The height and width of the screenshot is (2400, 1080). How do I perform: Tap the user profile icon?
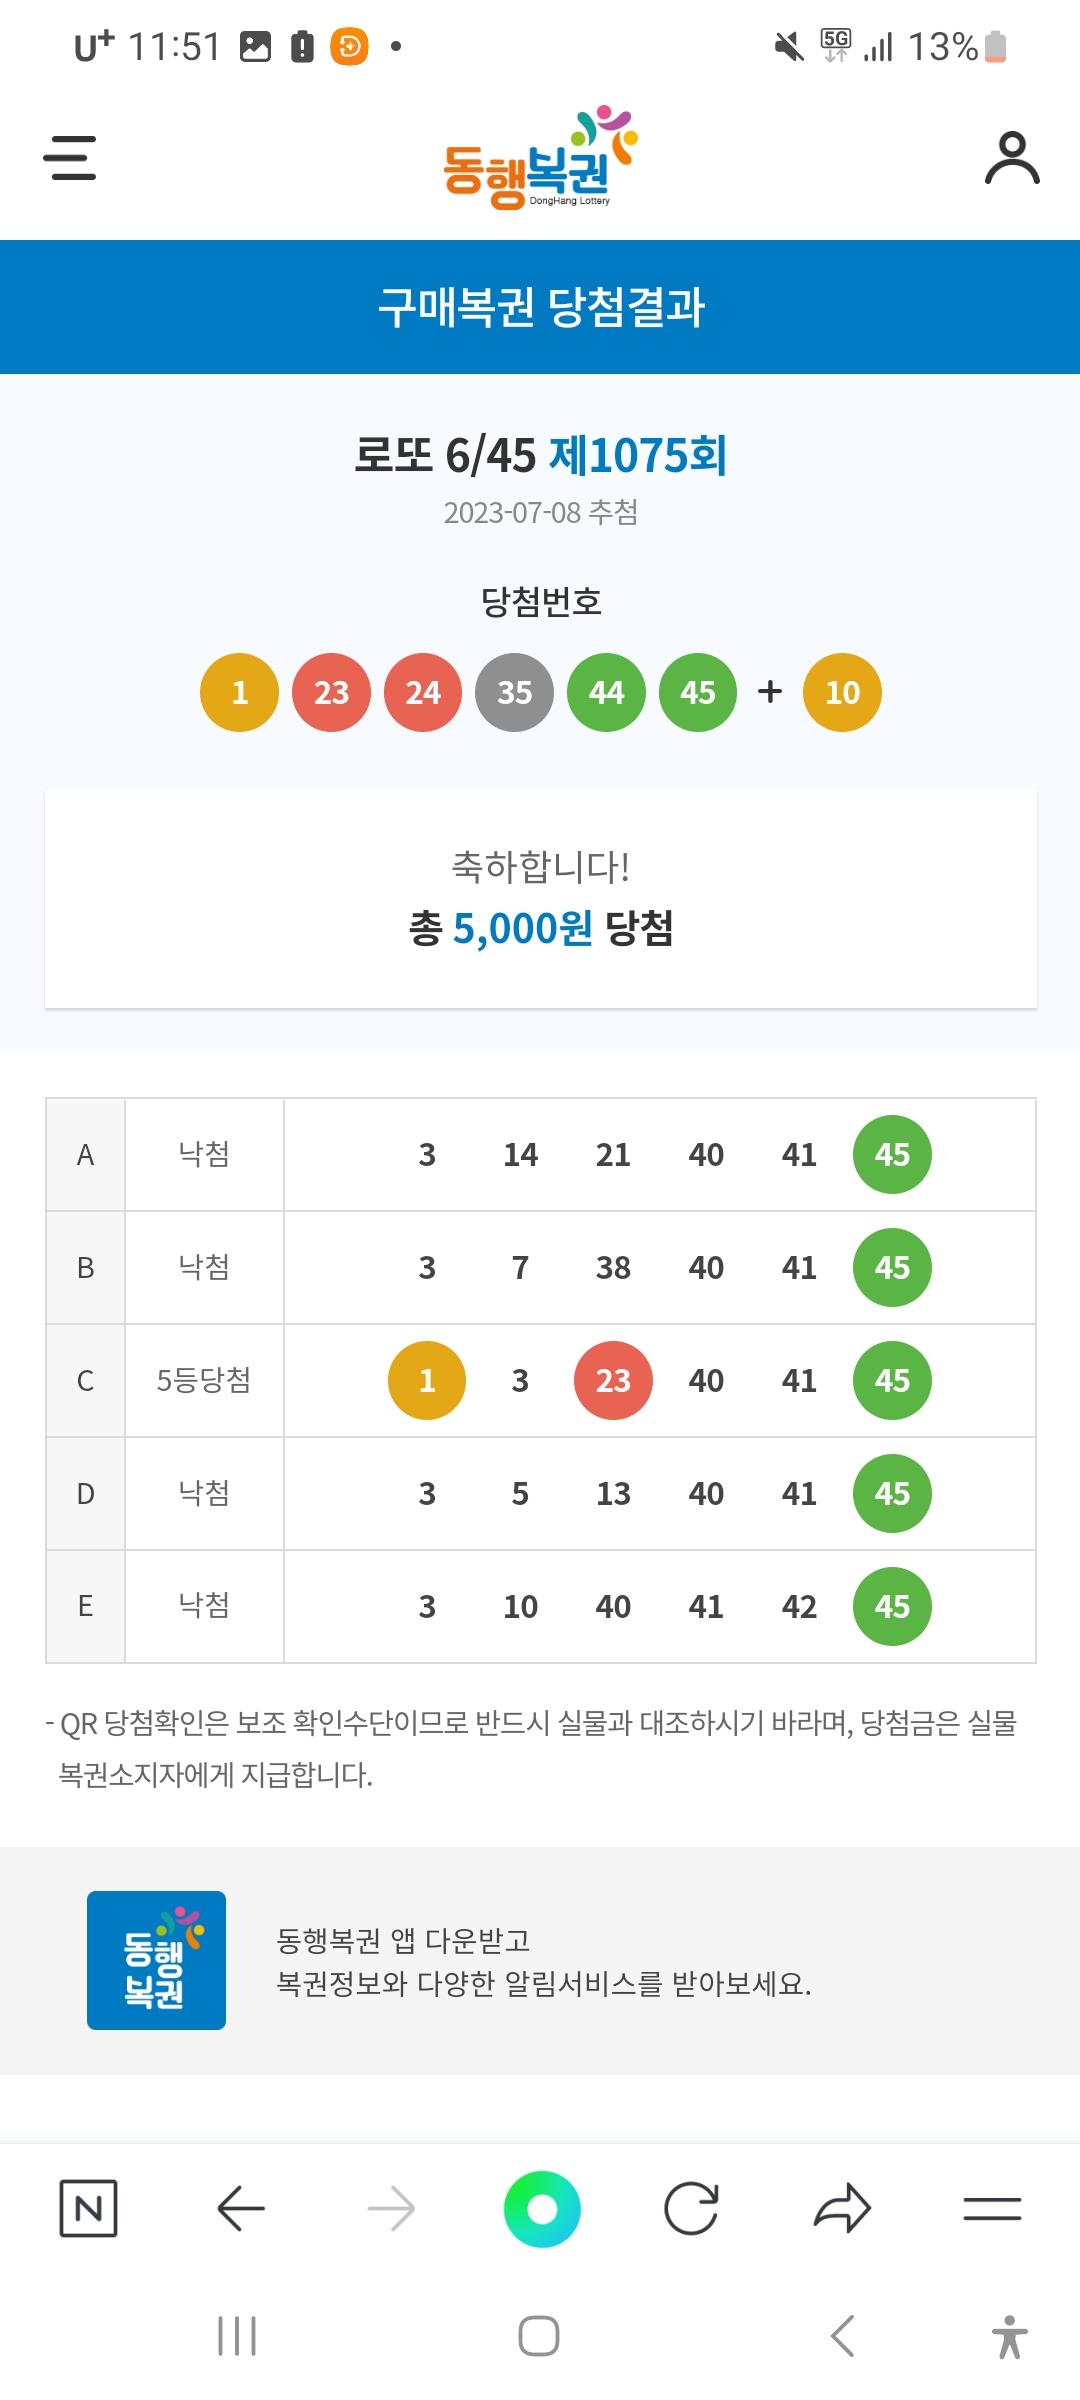[1012, 158]
